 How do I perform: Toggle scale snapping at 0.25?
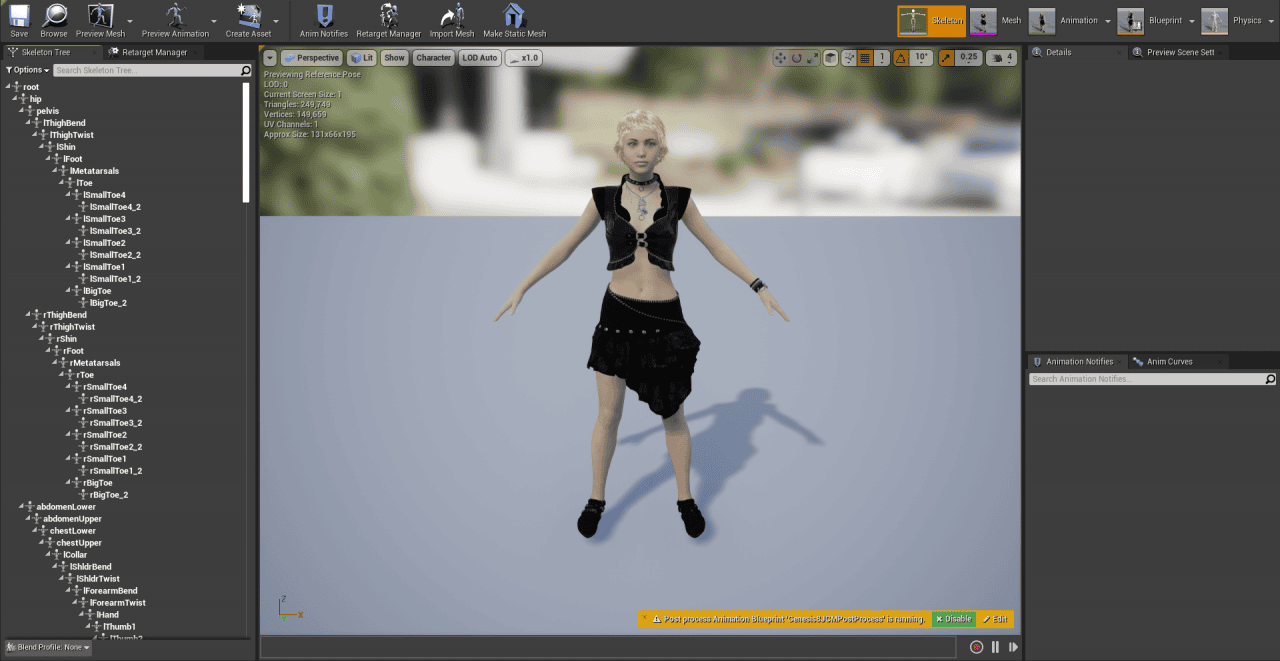pyautogui.click(x=944, y=58)
